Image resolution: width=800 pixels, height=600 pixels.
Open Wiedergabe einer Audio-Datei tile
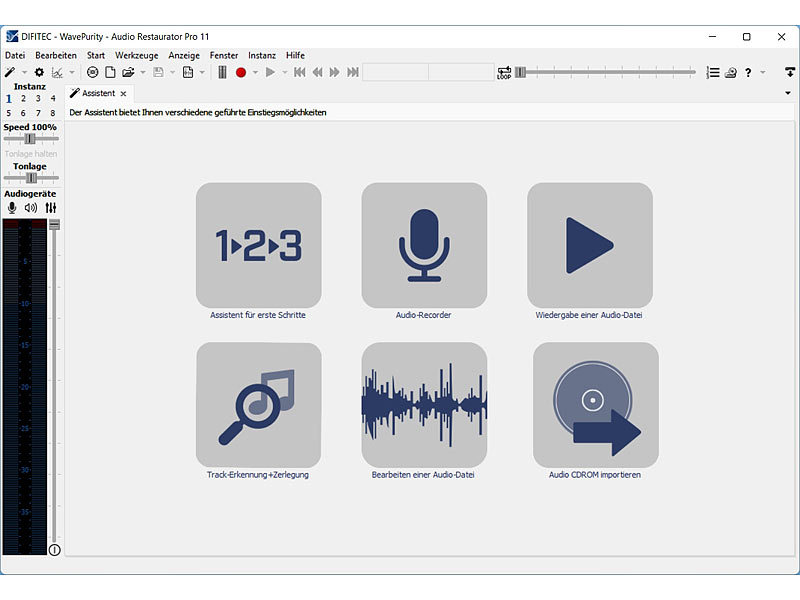(x=590, y=245)
